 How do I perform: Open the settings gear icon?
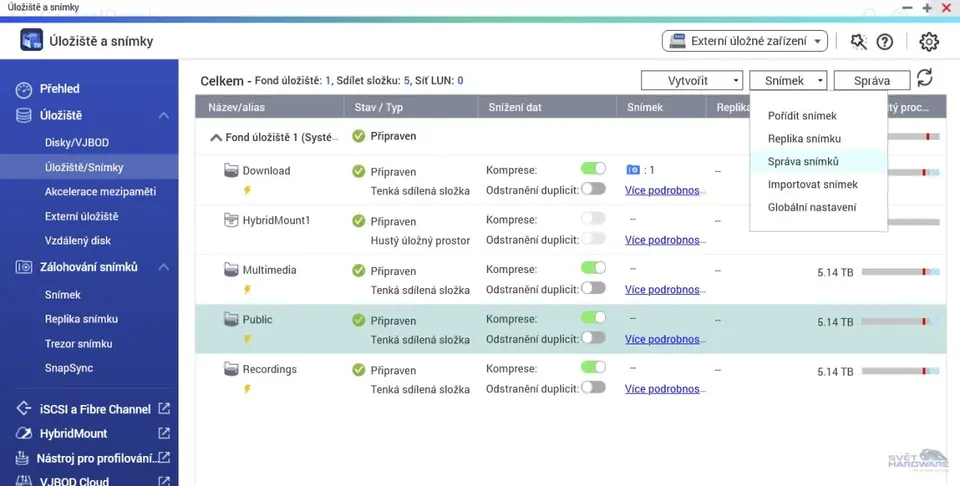[929, 42]
